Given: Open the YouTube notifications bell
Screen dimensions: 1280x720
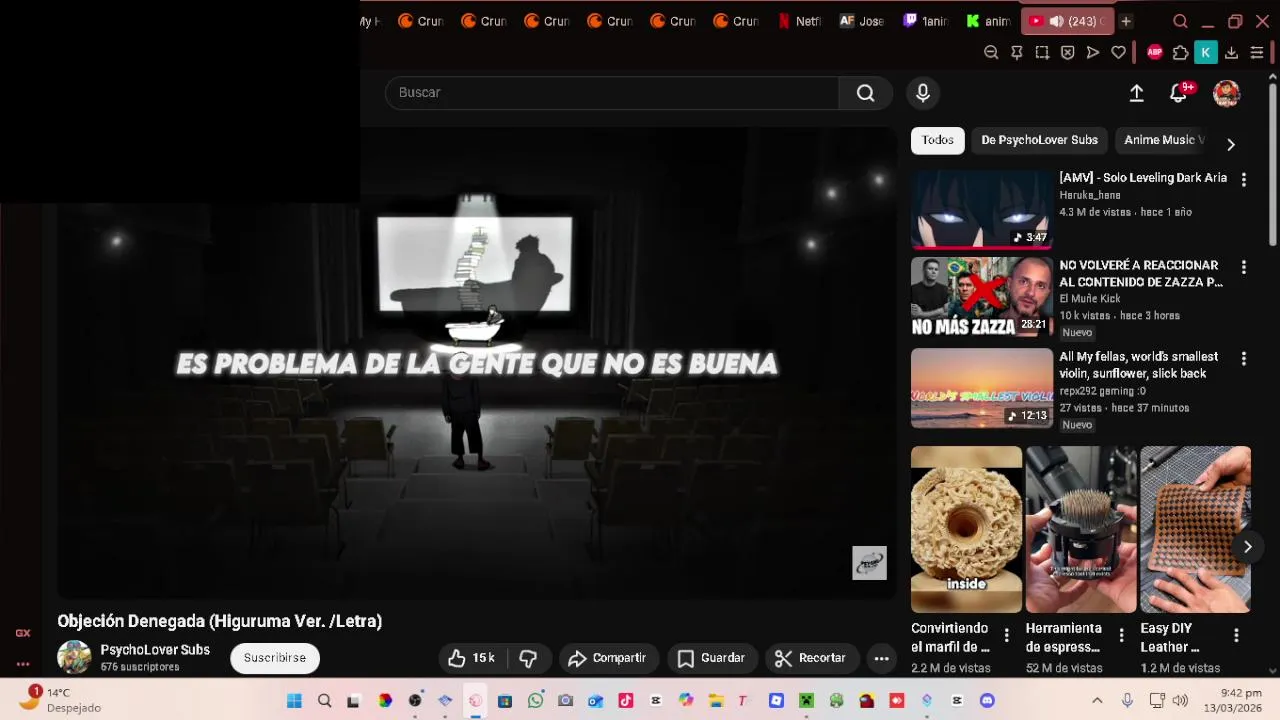Looking at the screenshot, I should click(1179, 93).
